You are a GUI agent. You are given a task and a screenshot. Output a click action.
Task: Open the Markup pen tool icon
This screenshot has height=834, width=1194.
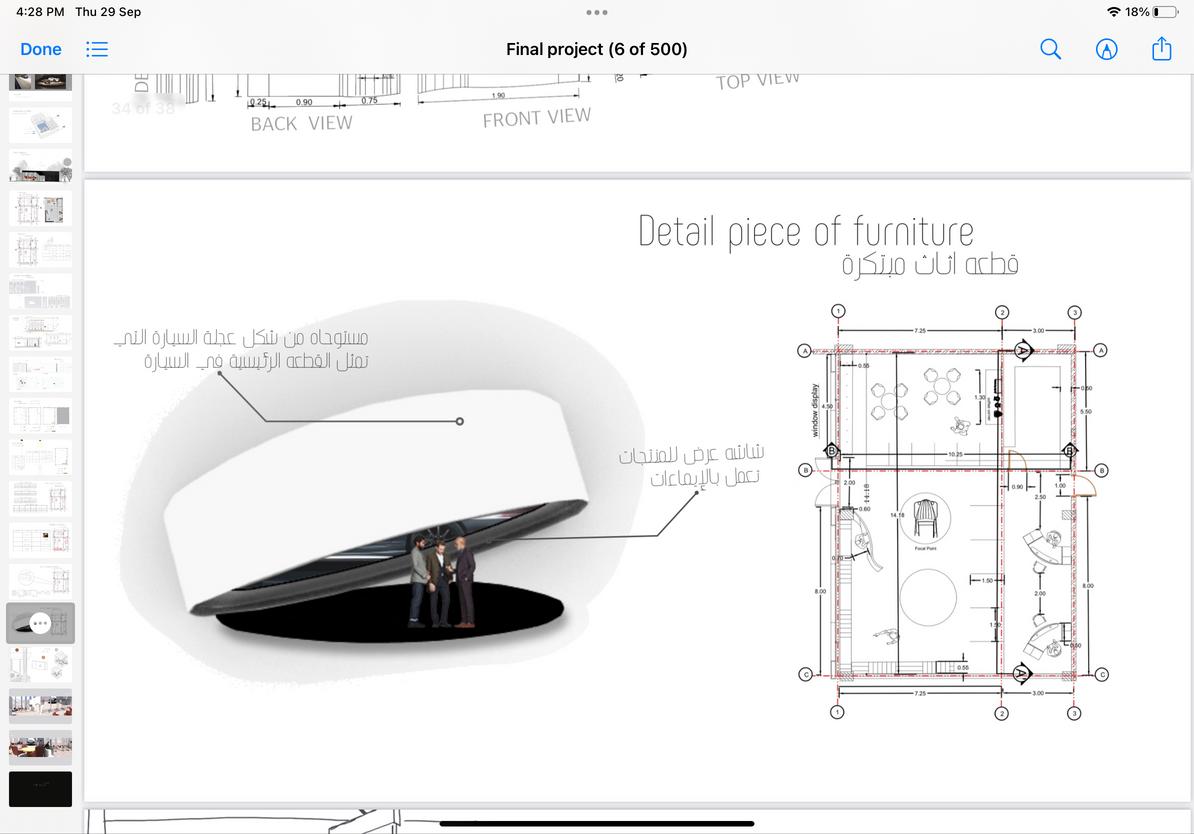click(x=1106, y=50)
